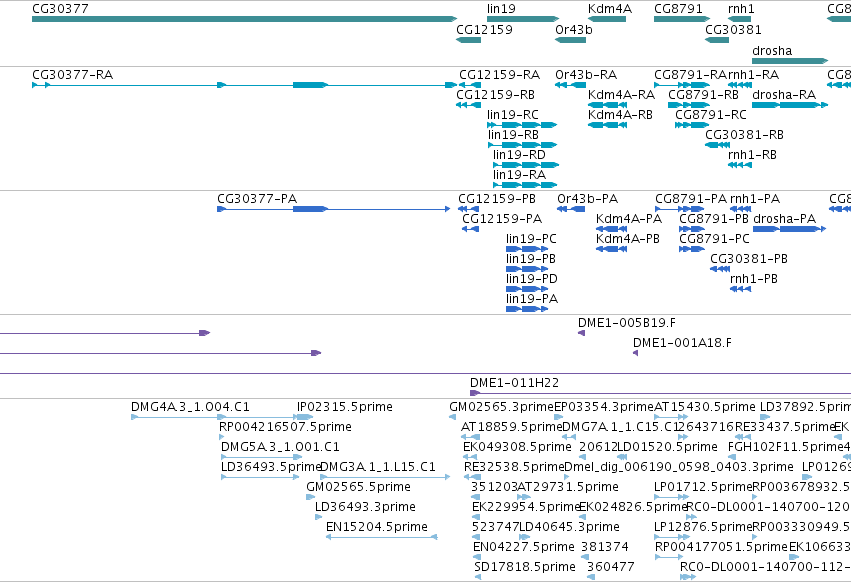The image size is (851, 582).
Task: Click the LD36493.5prime EST label
Action: pos(271,467)
